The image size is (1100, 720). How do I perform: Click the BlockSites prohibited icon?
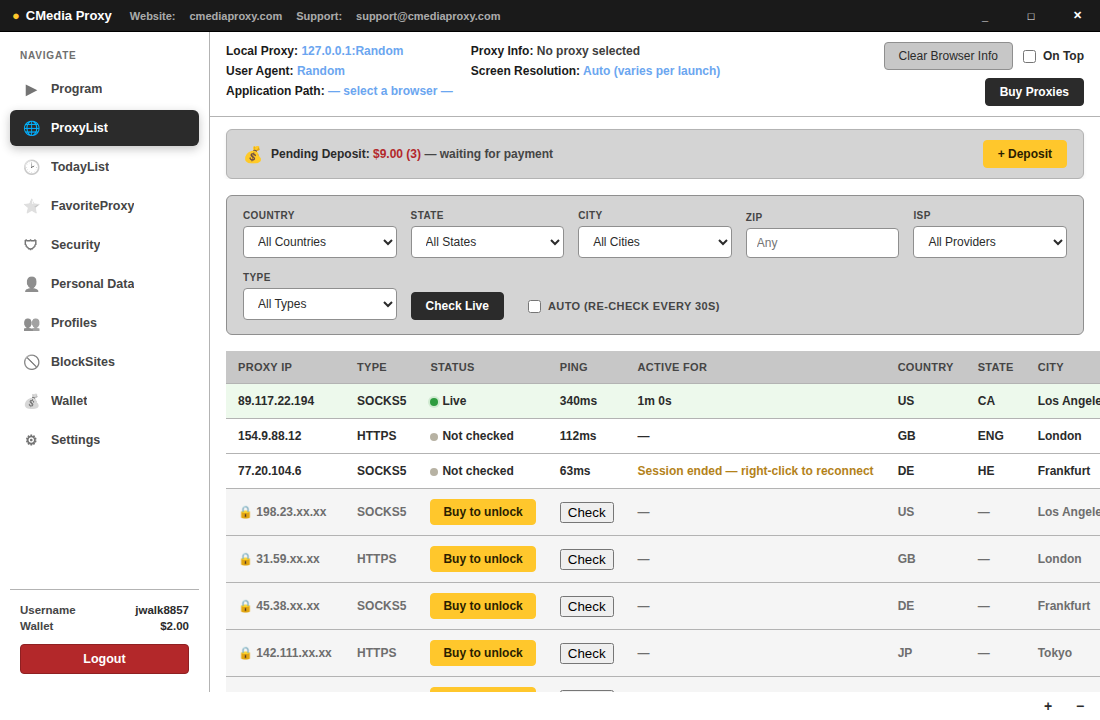point(32,362)
